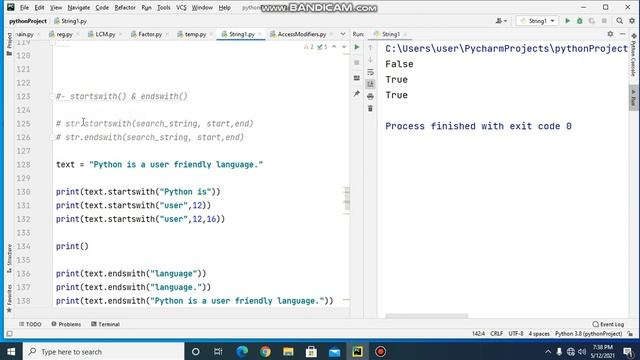Click the volume icon in system tray

[582, 351]
